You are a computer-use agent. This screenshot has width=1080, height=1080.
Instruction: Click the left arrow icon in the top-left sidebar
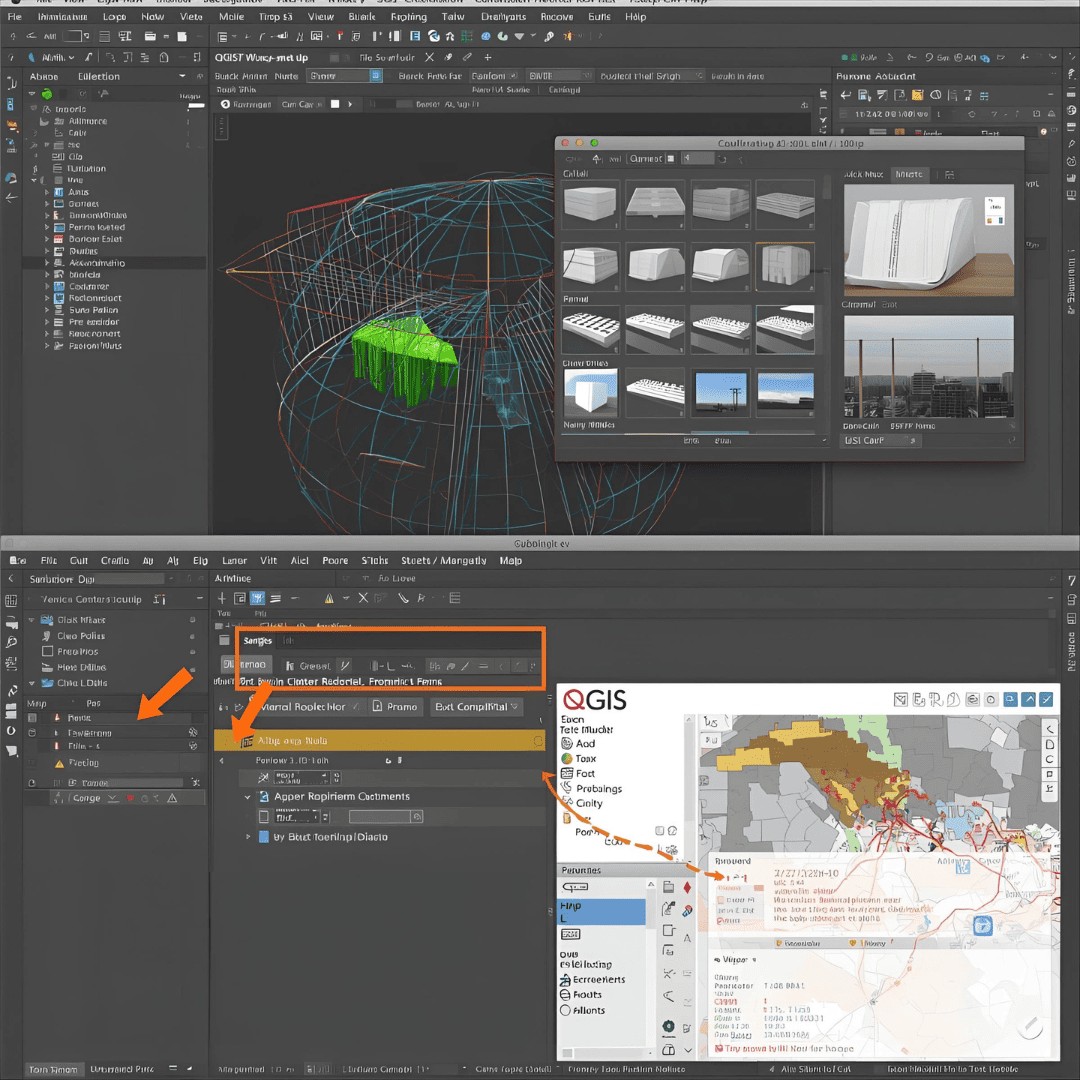click(x=11, y=198)
